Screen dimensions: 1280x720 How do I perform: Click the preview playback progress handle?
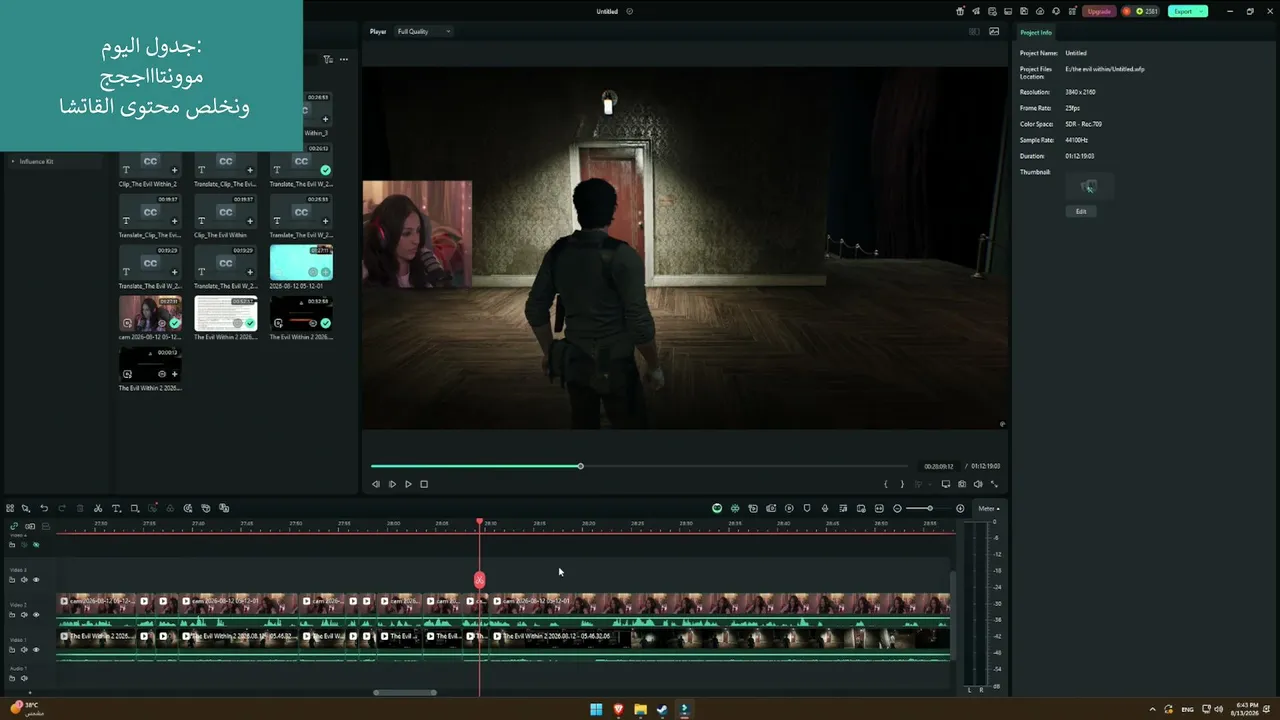580,466
